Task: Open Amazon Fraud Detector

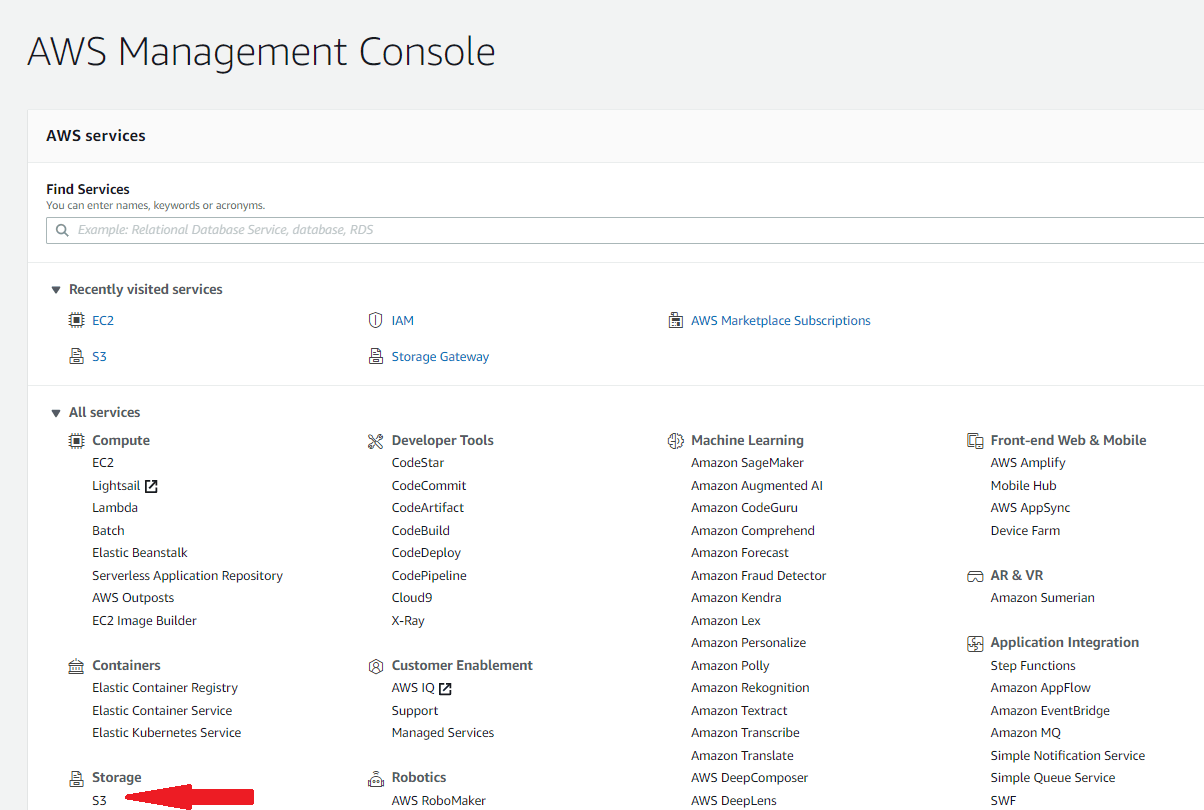Action: [759, 576]
